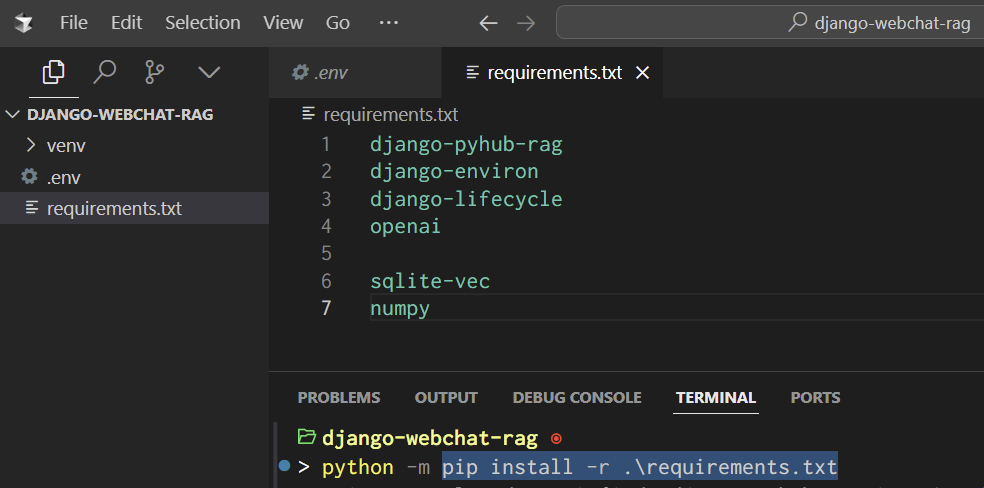Show more menu items via ellipsis
The width and height of the screenshot is (984, 488).
click(389, 23)
